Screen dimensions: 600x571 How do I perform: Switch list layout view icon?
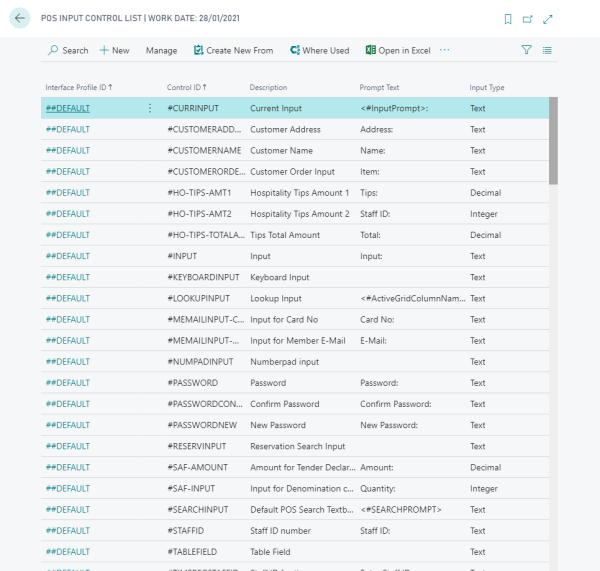547,50
